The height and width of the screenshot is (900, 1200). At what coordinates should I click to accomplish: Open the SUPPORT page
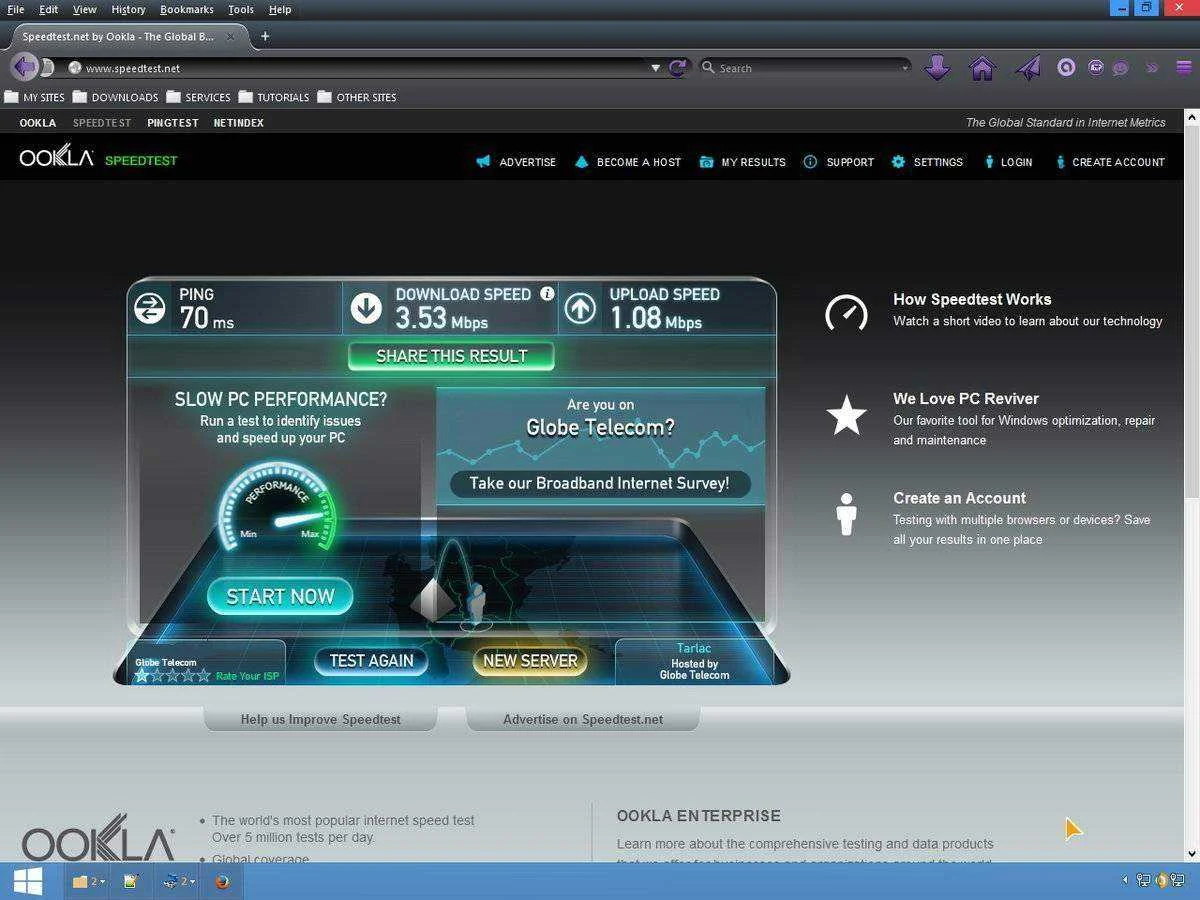coord(838,162)
